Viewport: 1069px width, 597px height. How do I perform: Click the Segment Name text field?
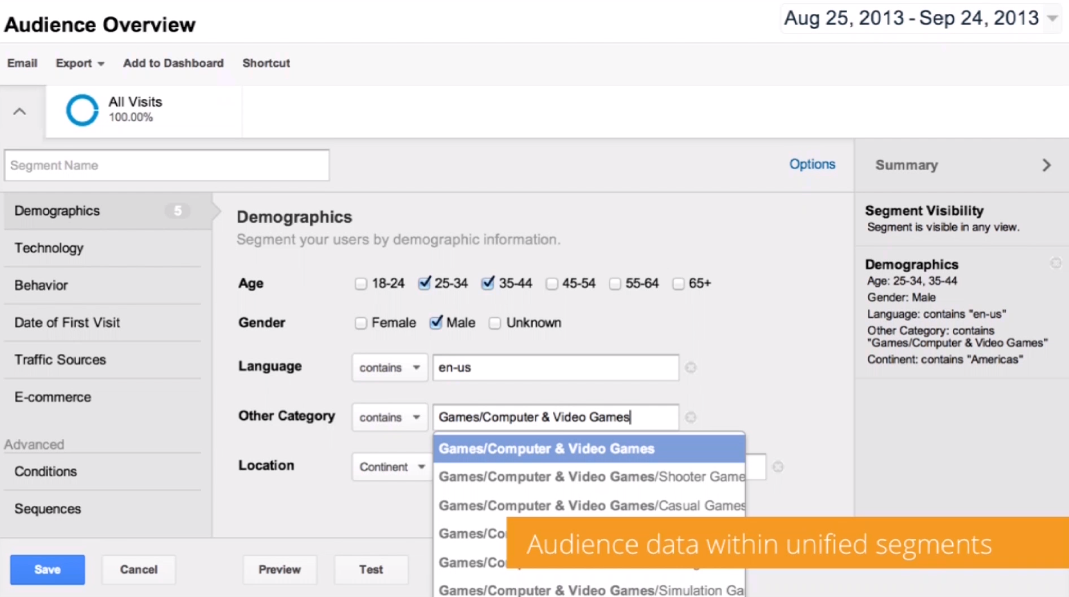(167, 166)
